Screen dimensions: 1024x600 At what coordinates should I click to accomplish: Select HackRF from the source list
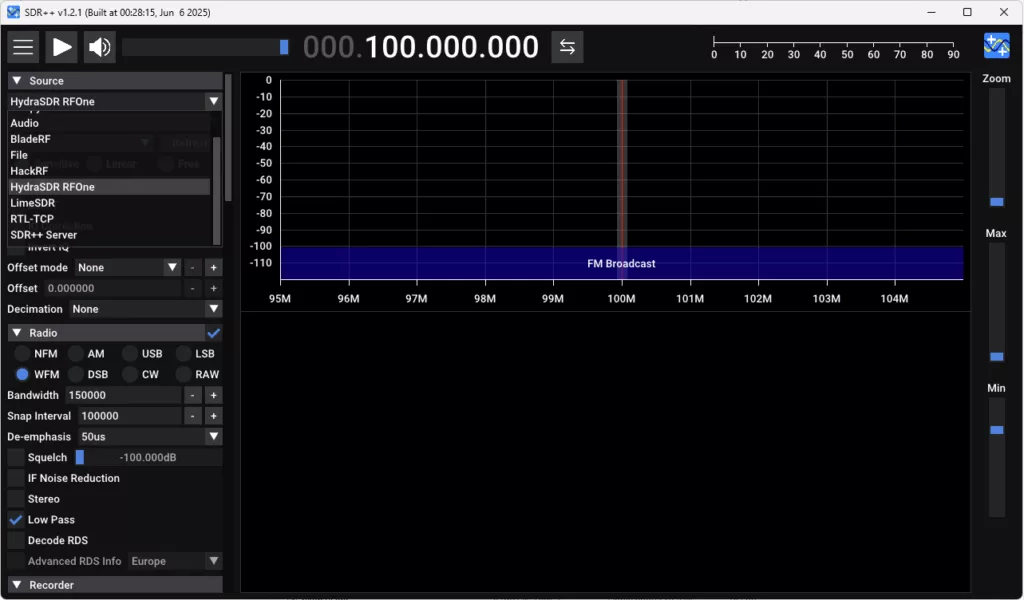tap(62, 170)
